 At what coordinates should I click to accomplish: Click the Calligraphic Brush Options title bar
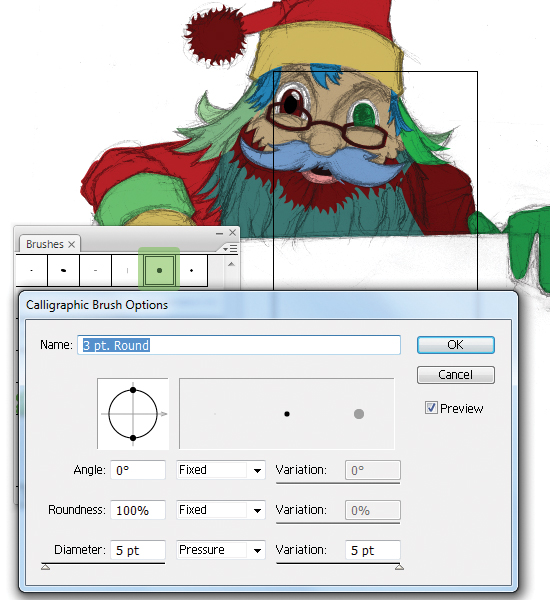coord(268,305)
